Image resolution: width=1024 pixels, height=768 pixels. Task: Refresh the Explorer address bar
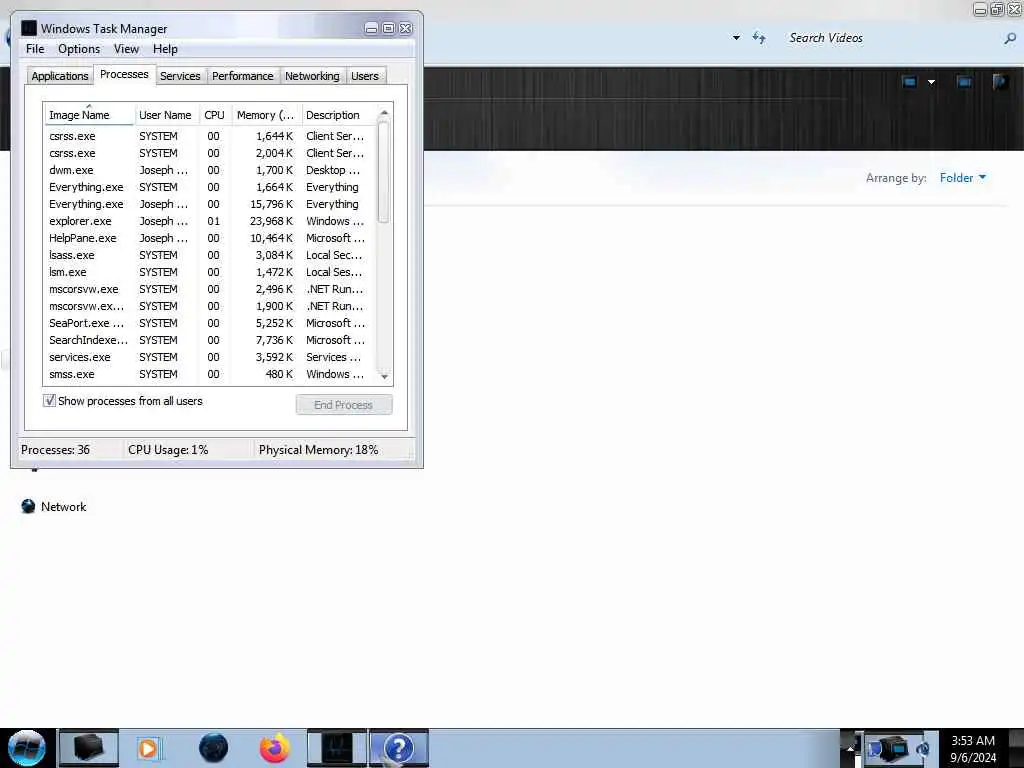759,38
